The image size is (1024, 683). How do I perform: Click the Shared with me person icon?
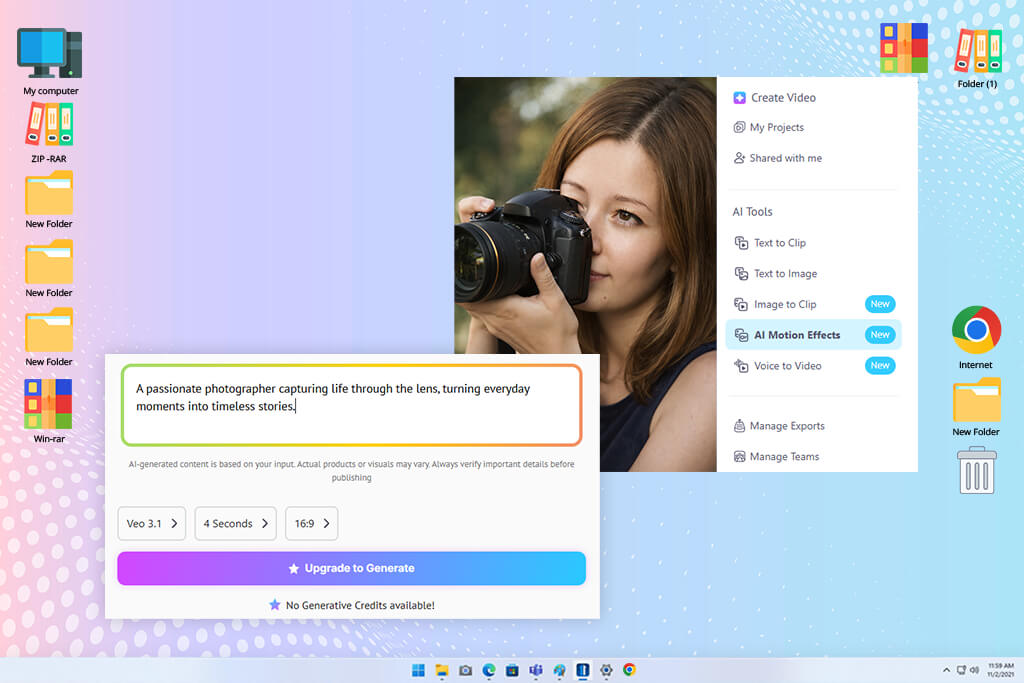(739, 158)
